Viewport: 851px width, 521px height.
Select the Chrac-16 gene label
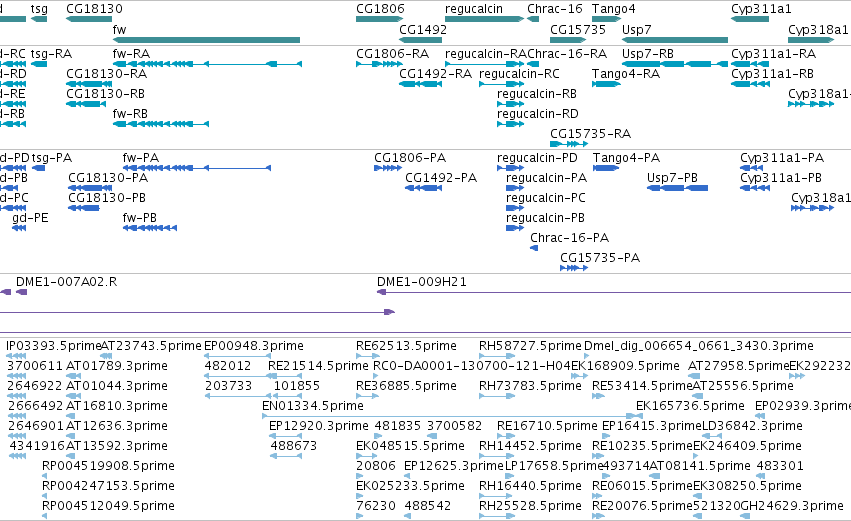pos(555,9)
